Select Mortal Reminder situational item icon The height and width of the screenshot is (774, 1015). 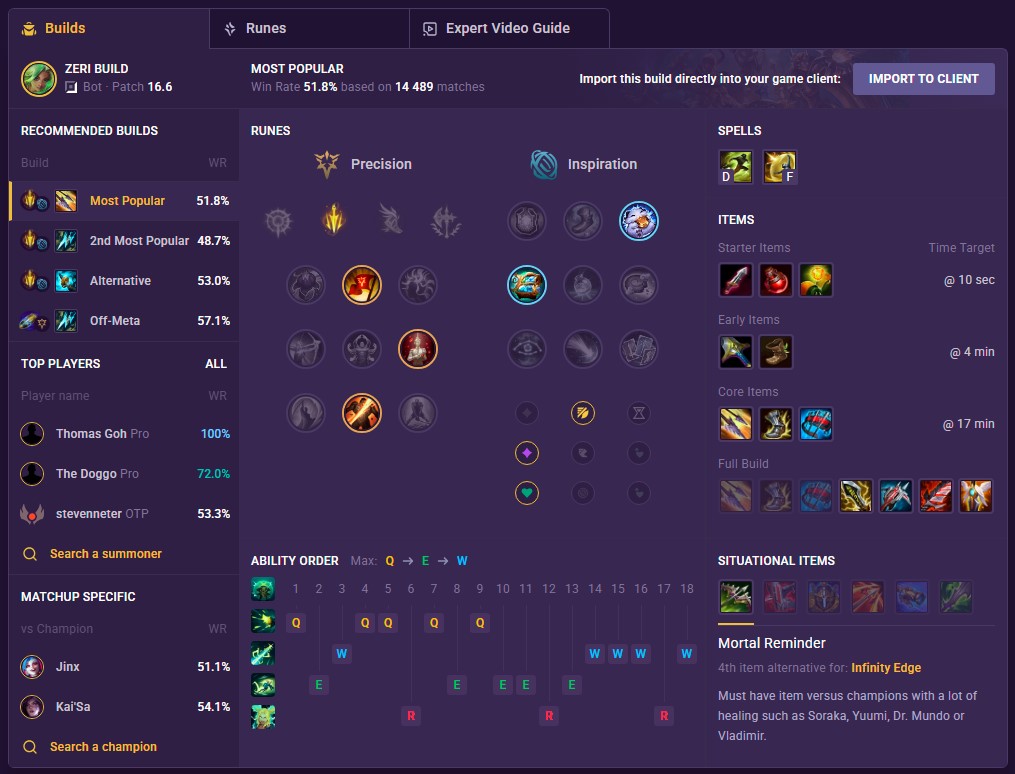click(735, 597)
